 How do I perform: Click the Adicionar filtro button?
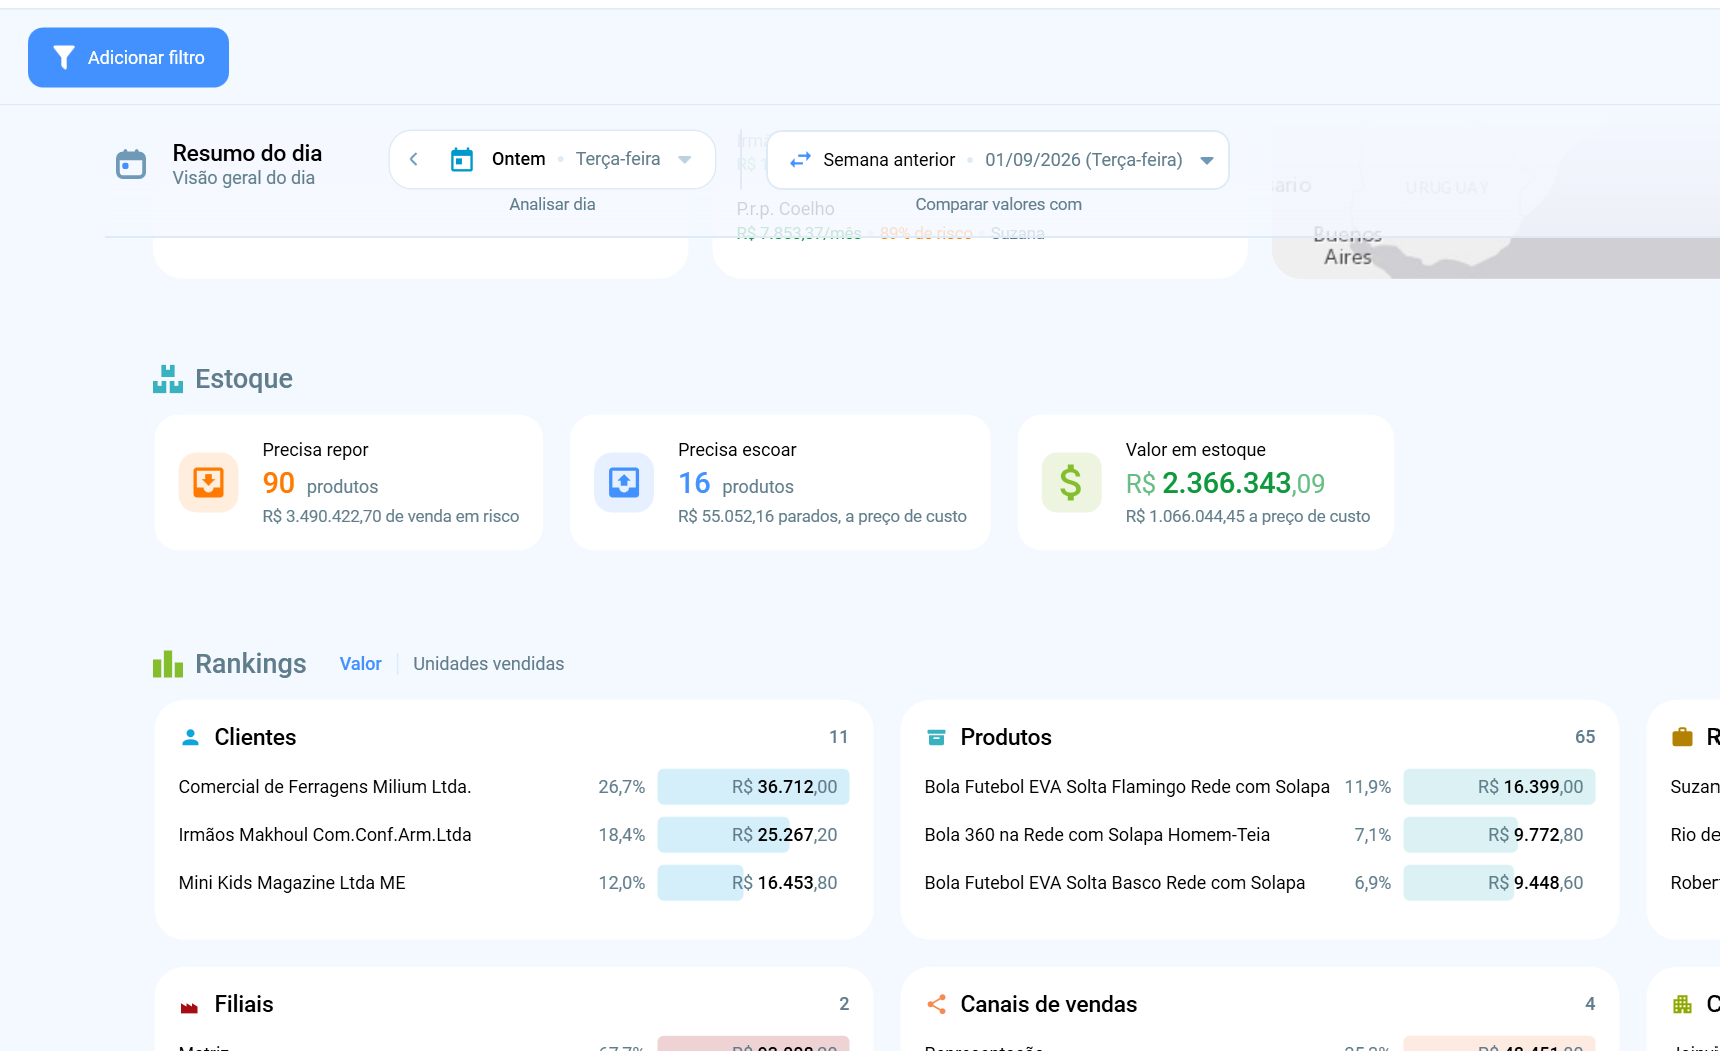(128, 57)
